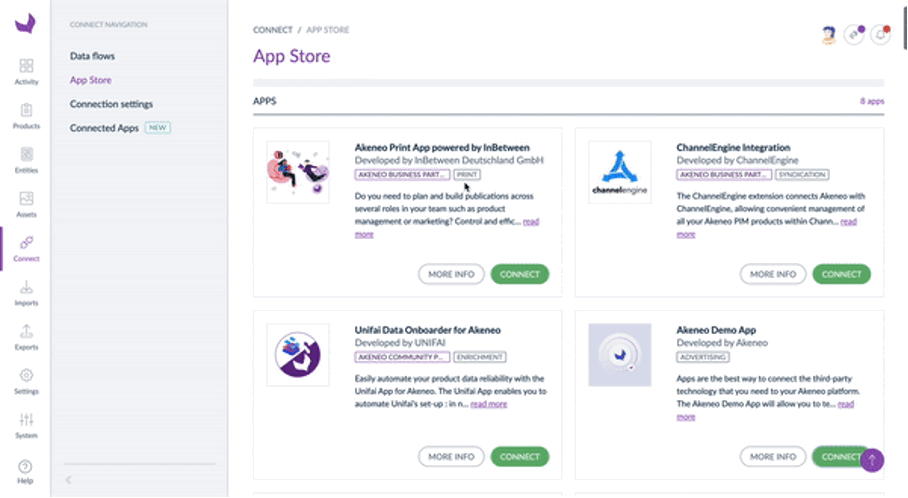
Task: Open the Entities section
Action: tap(26, 159)
